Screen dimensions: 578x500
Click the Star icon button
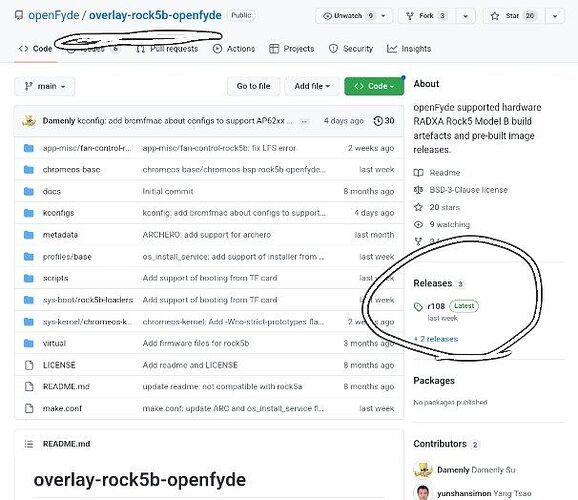tap(513, 16)
